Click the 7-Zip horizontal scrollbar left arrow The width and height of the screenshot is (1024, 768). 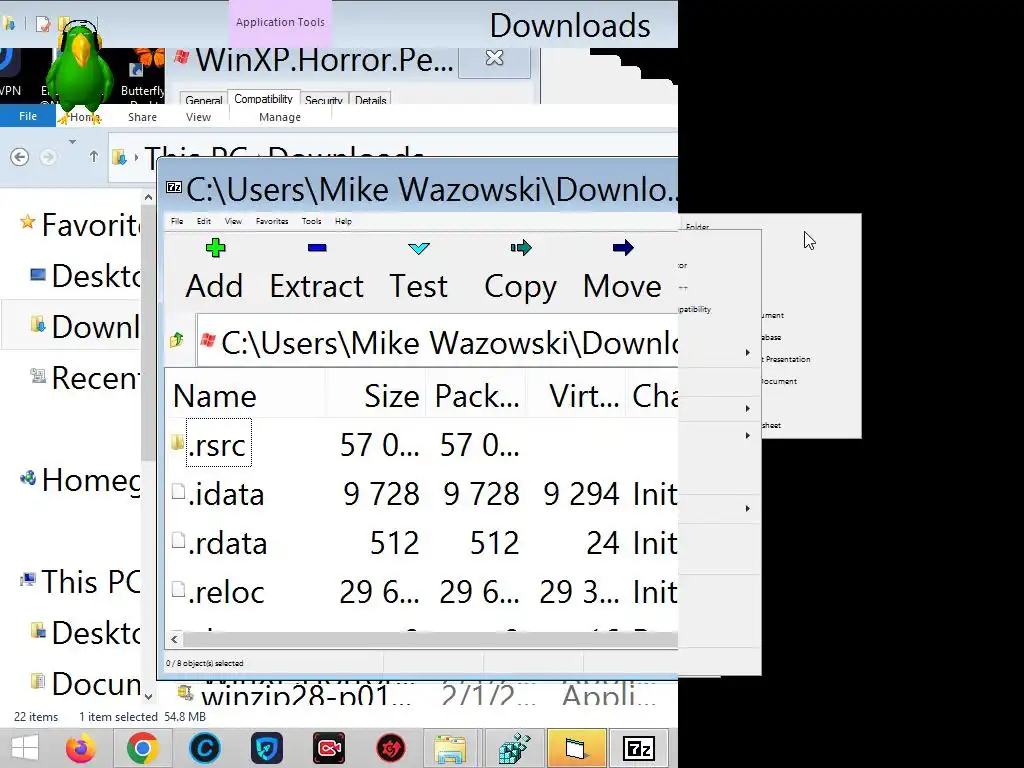click(174, 639)
